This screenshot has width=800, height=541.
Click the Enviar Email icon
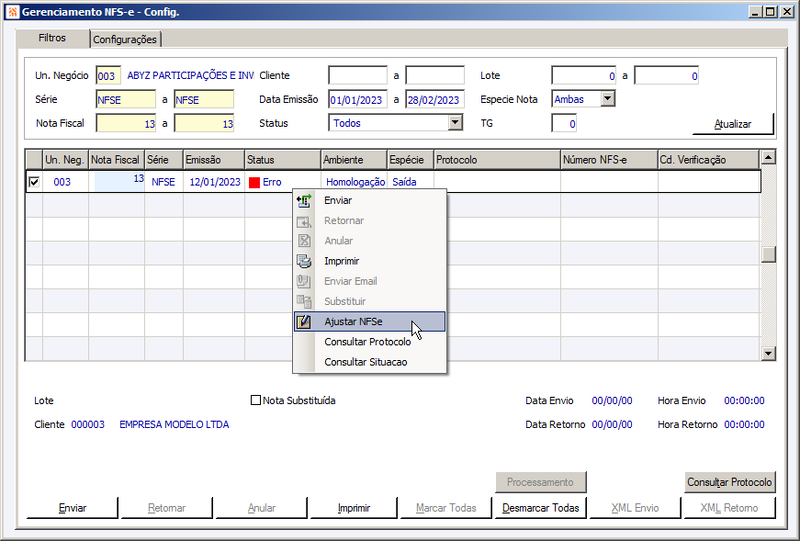click(x=304, y=281)
